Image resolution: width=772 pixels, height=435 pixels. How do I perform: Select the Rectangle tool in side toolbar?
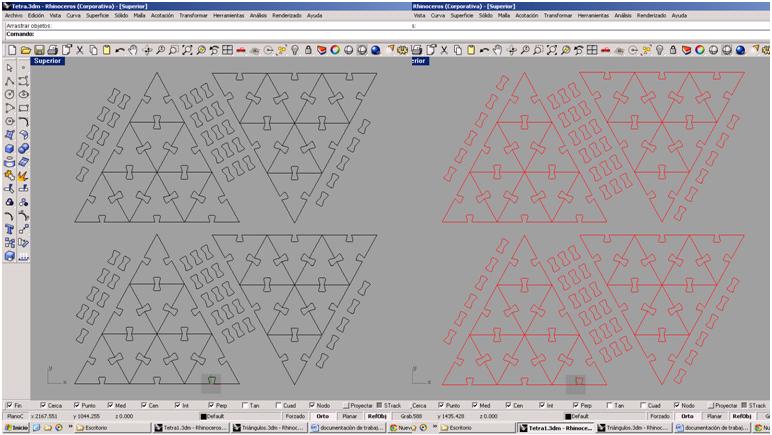point(23,108)
